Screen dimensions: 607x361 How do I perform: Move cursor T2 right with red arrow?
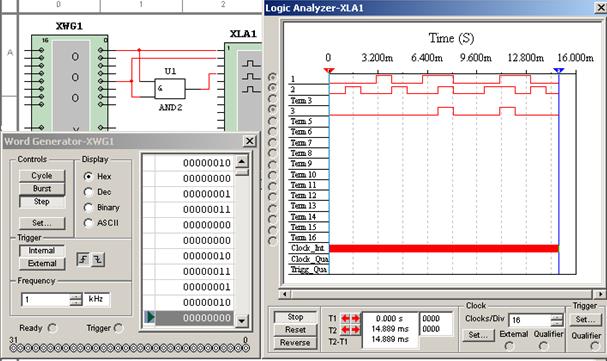pyautogui.click(x=355, y=330)
